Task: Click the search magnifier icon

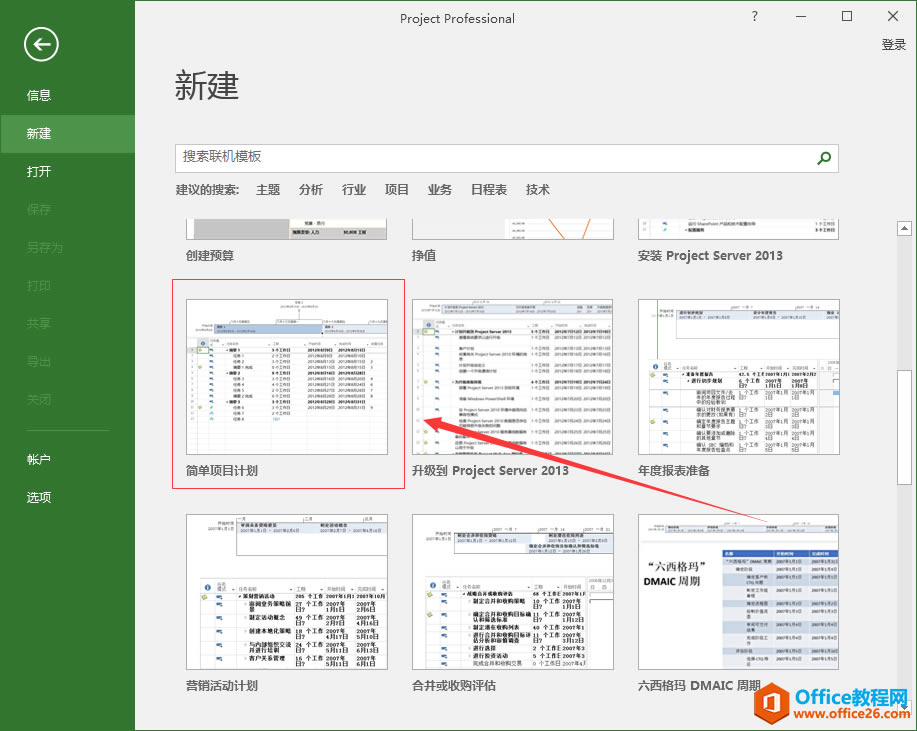Action: tap(824, 158)
